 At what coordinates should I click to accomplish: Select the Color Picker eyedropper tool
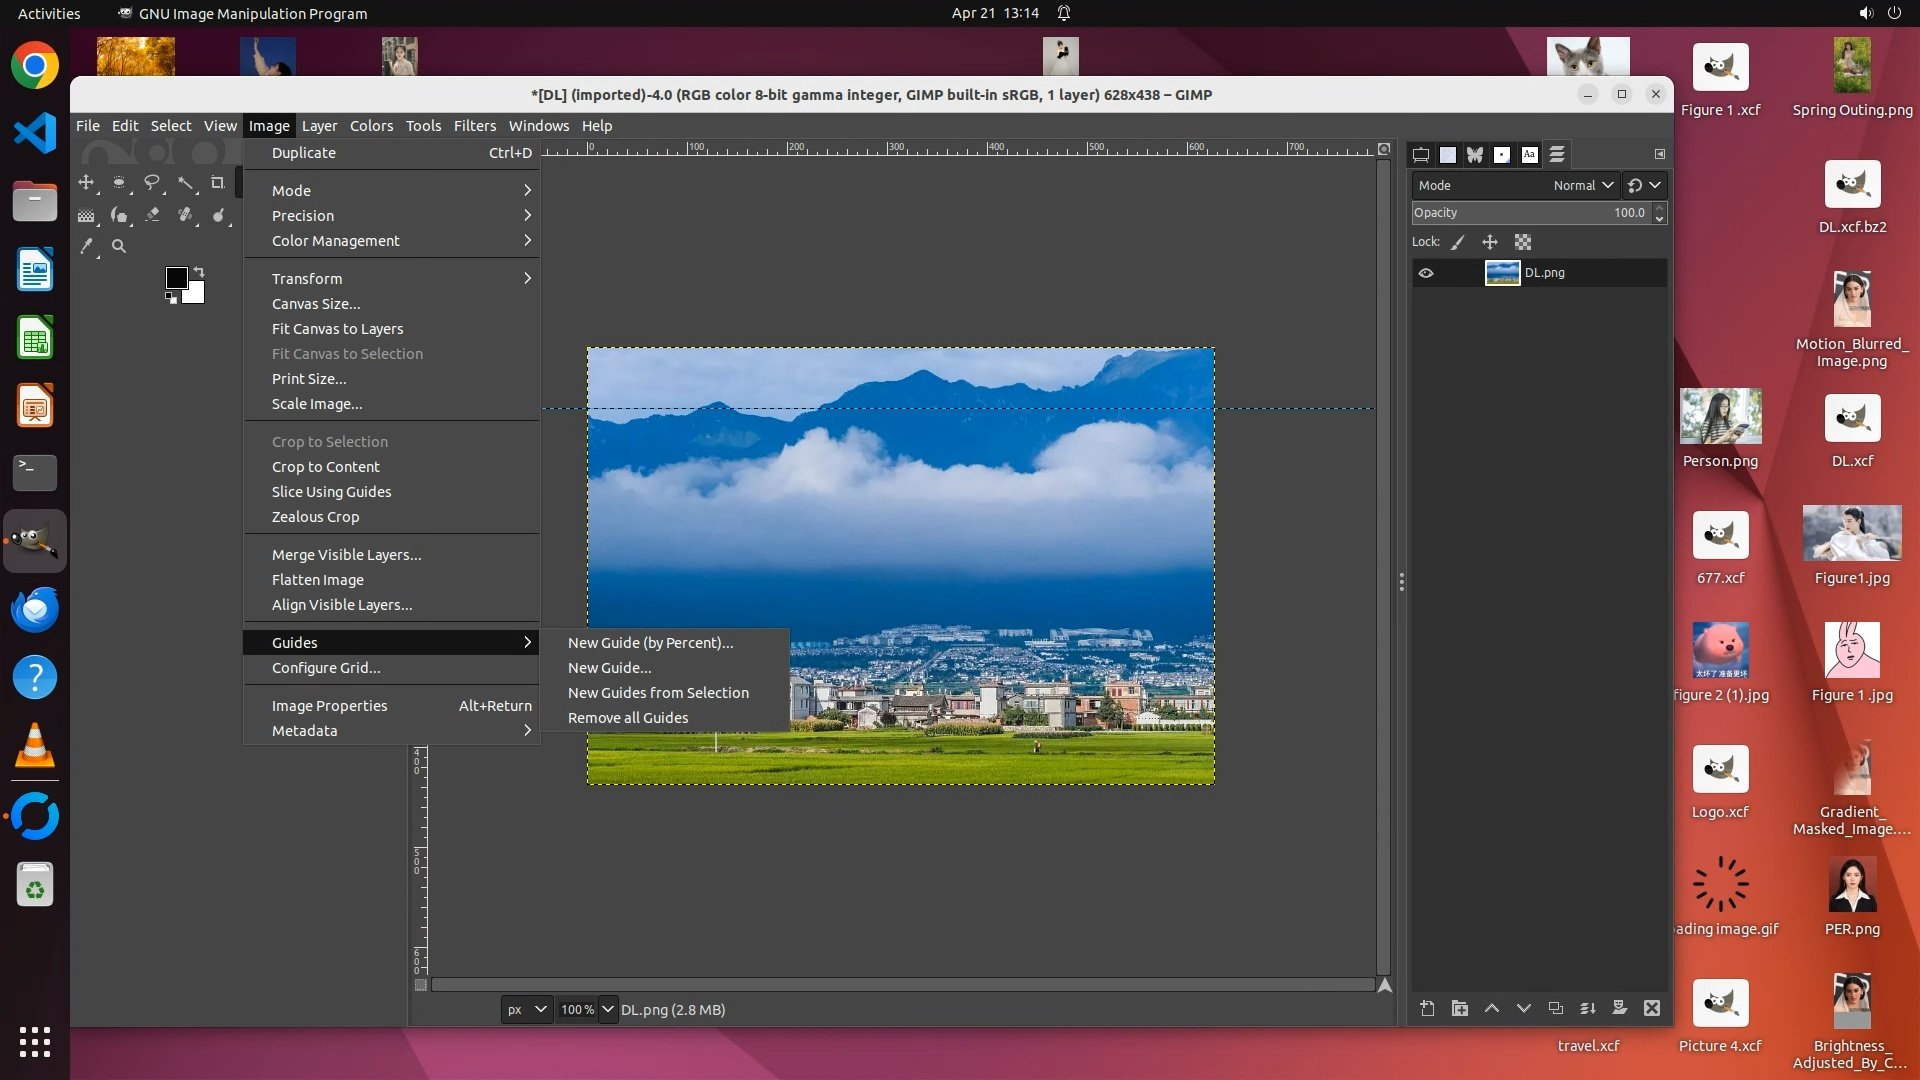[87, 246]
